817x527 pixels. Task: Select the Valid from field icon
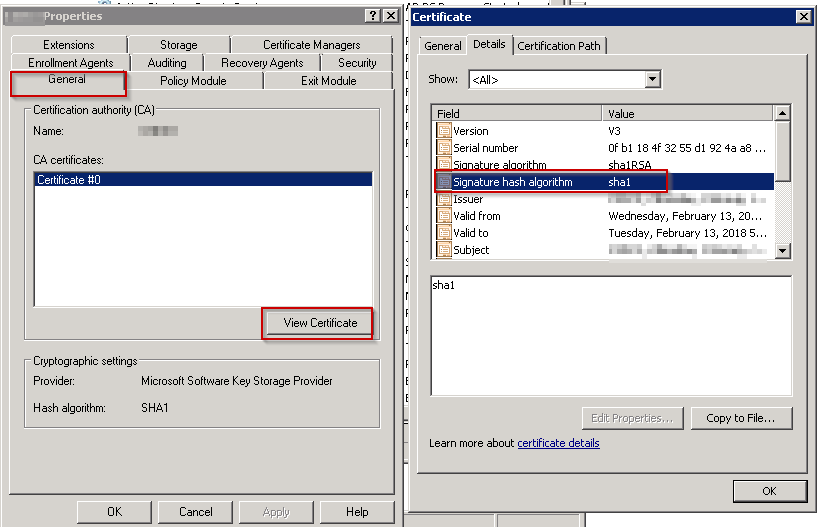[444, 216]
